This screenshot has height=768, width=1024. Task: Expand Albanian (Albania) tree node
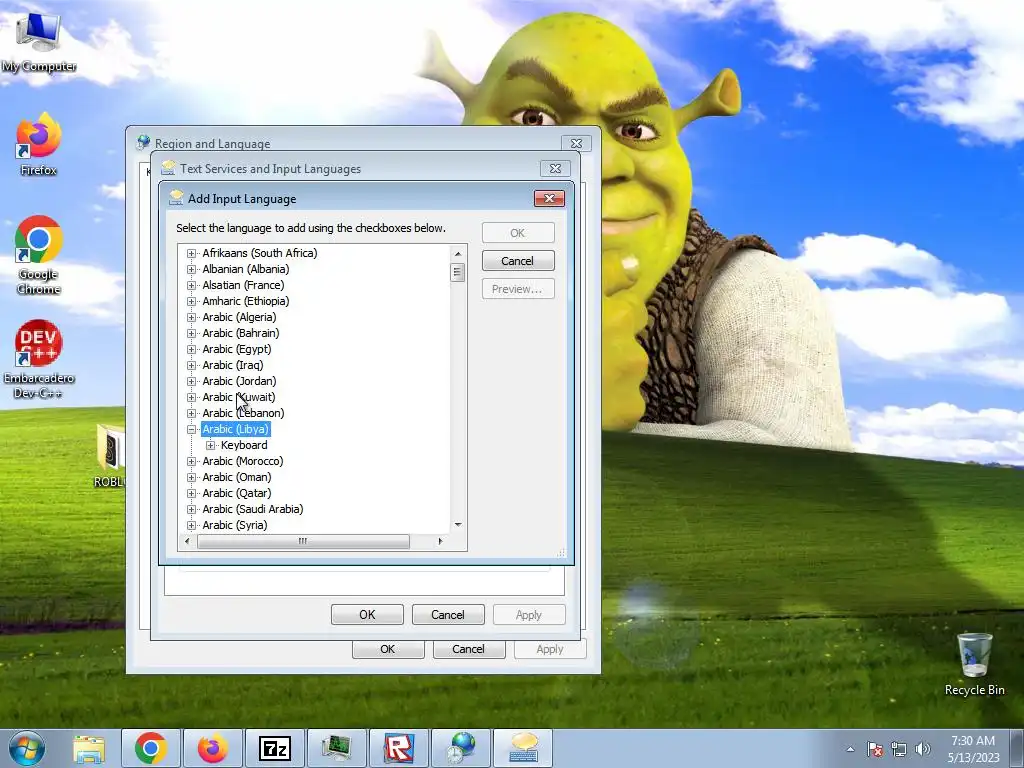tap(191, 269)
